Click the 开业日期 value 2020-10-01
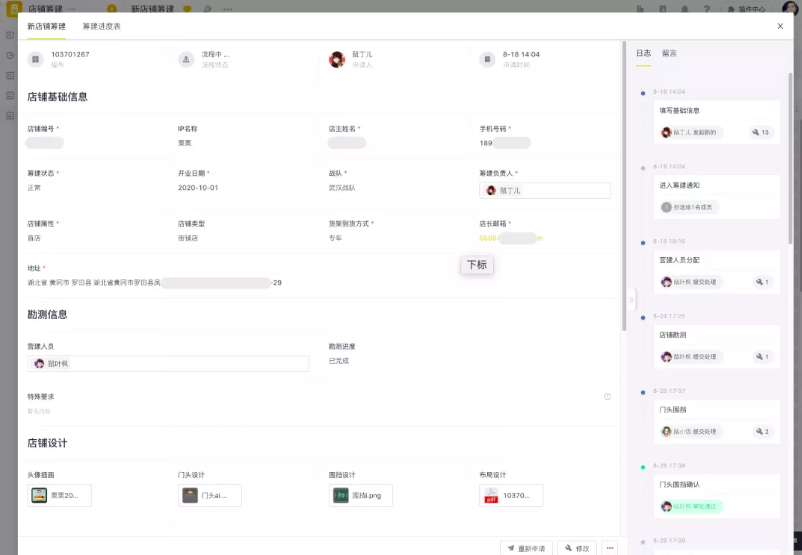 [x=198, y=188]
